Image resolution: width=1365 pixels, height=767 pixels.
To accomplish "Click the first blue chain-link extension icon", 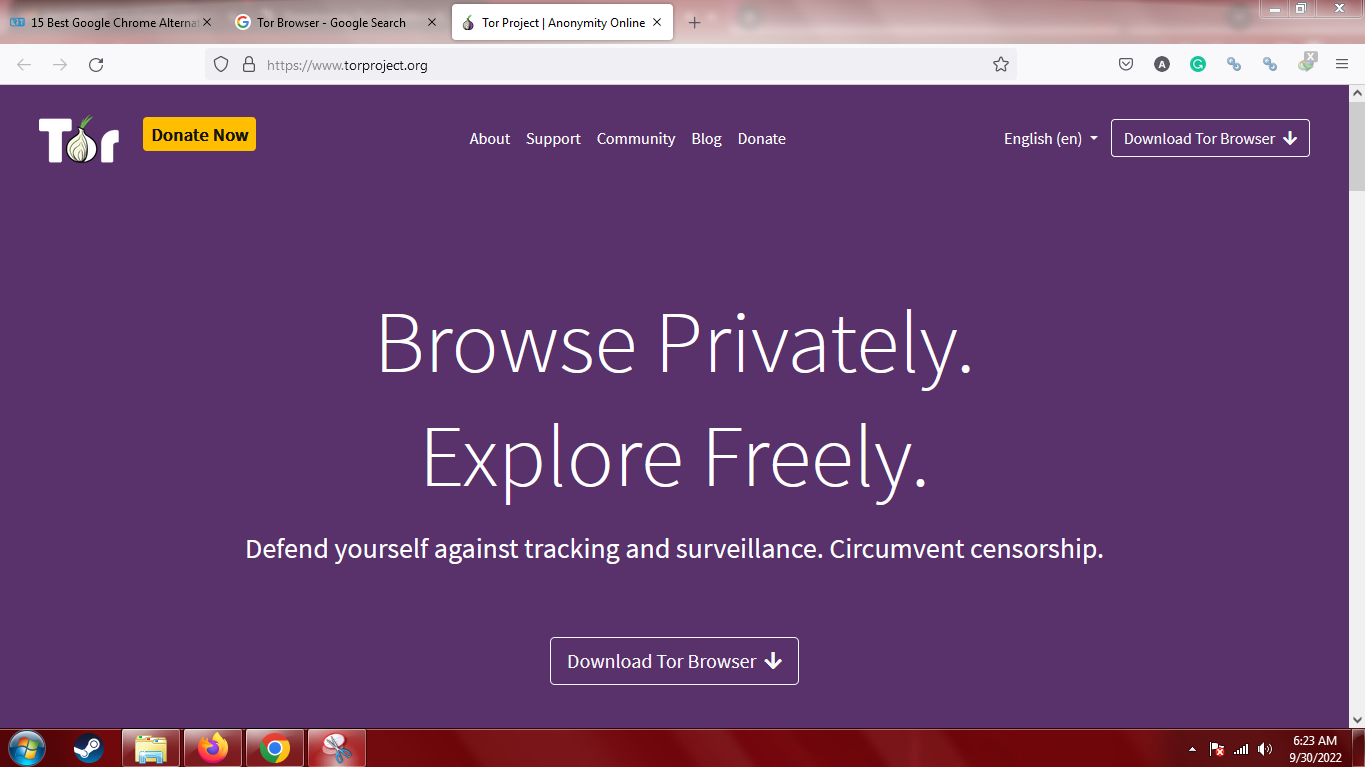I will tap(1234, 65).
